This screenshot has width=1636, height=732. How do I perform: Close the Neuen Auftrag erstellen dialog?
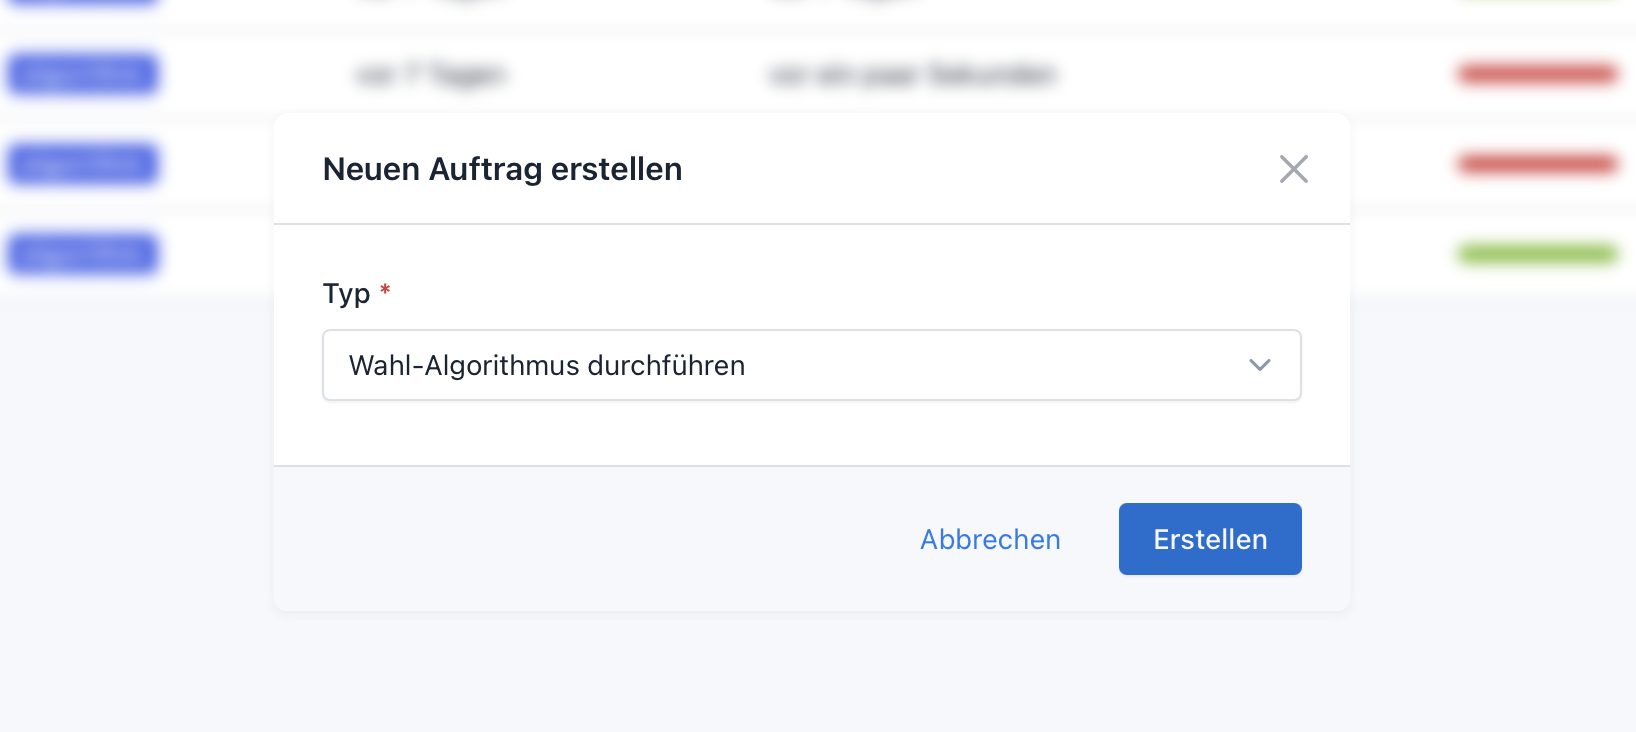coord(1294,169)
